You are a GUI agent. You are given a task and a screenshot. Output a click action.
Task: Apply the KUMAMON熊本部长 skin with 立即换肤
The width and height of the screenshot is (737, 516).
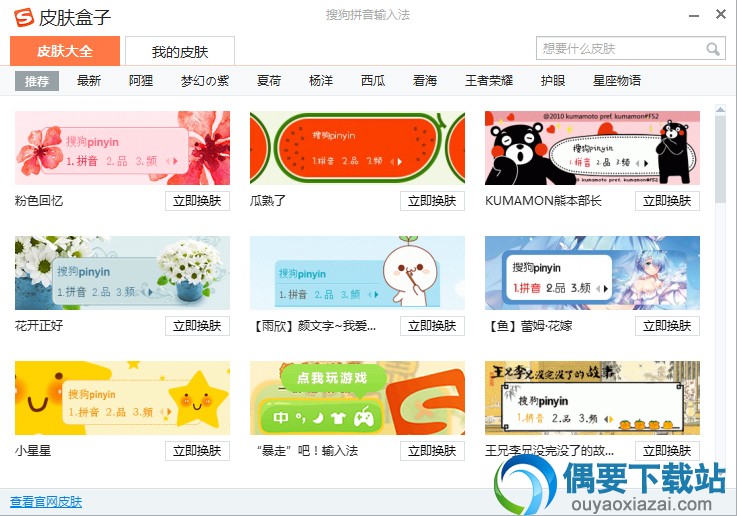(667, 201)
